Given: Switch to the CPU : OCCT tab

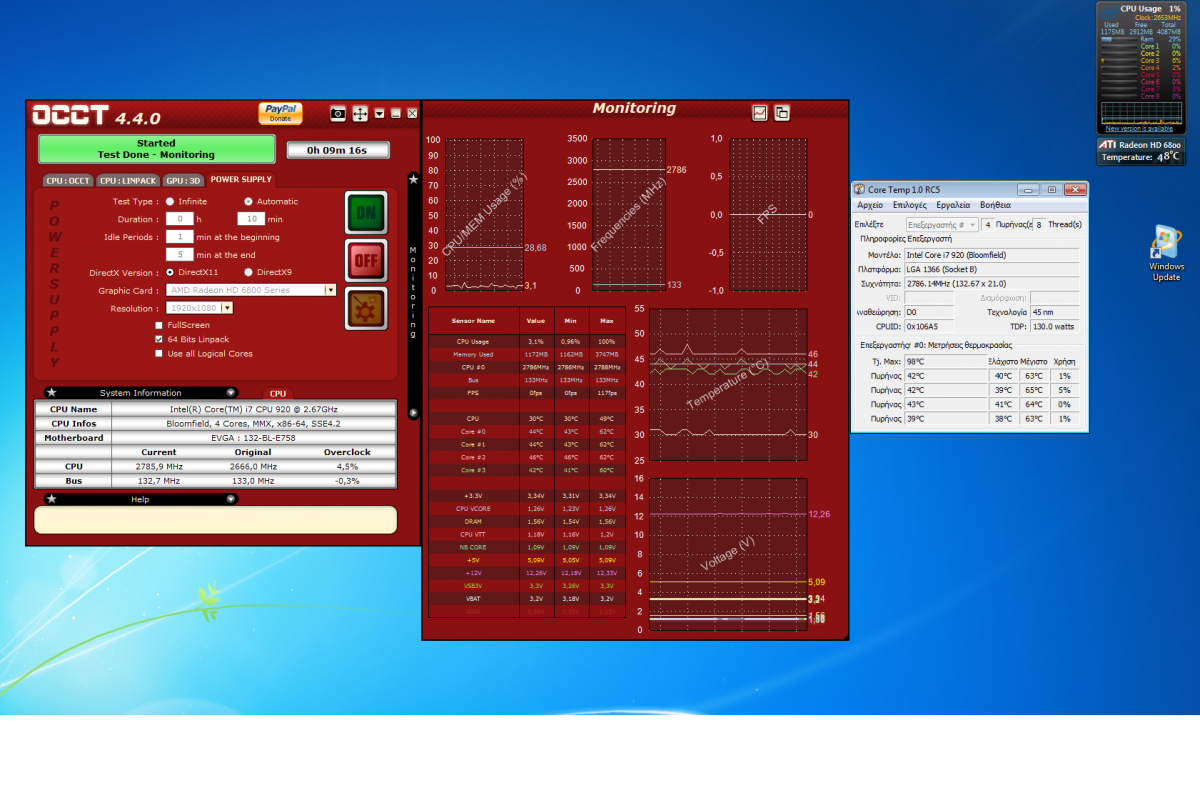Looking at the screenshot, I should [x=68, y=181].
